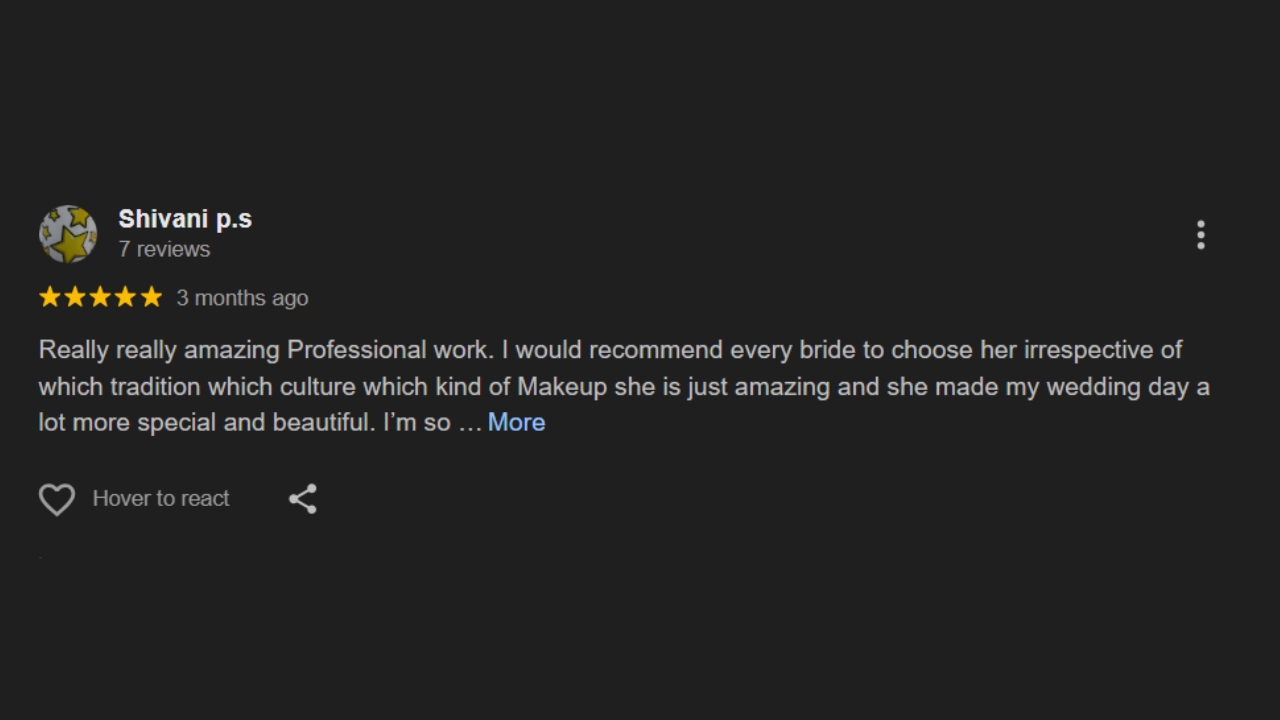Open reviewer name Shivani p.s
The height and width of the screenshot is (720, 1280).
185,219
